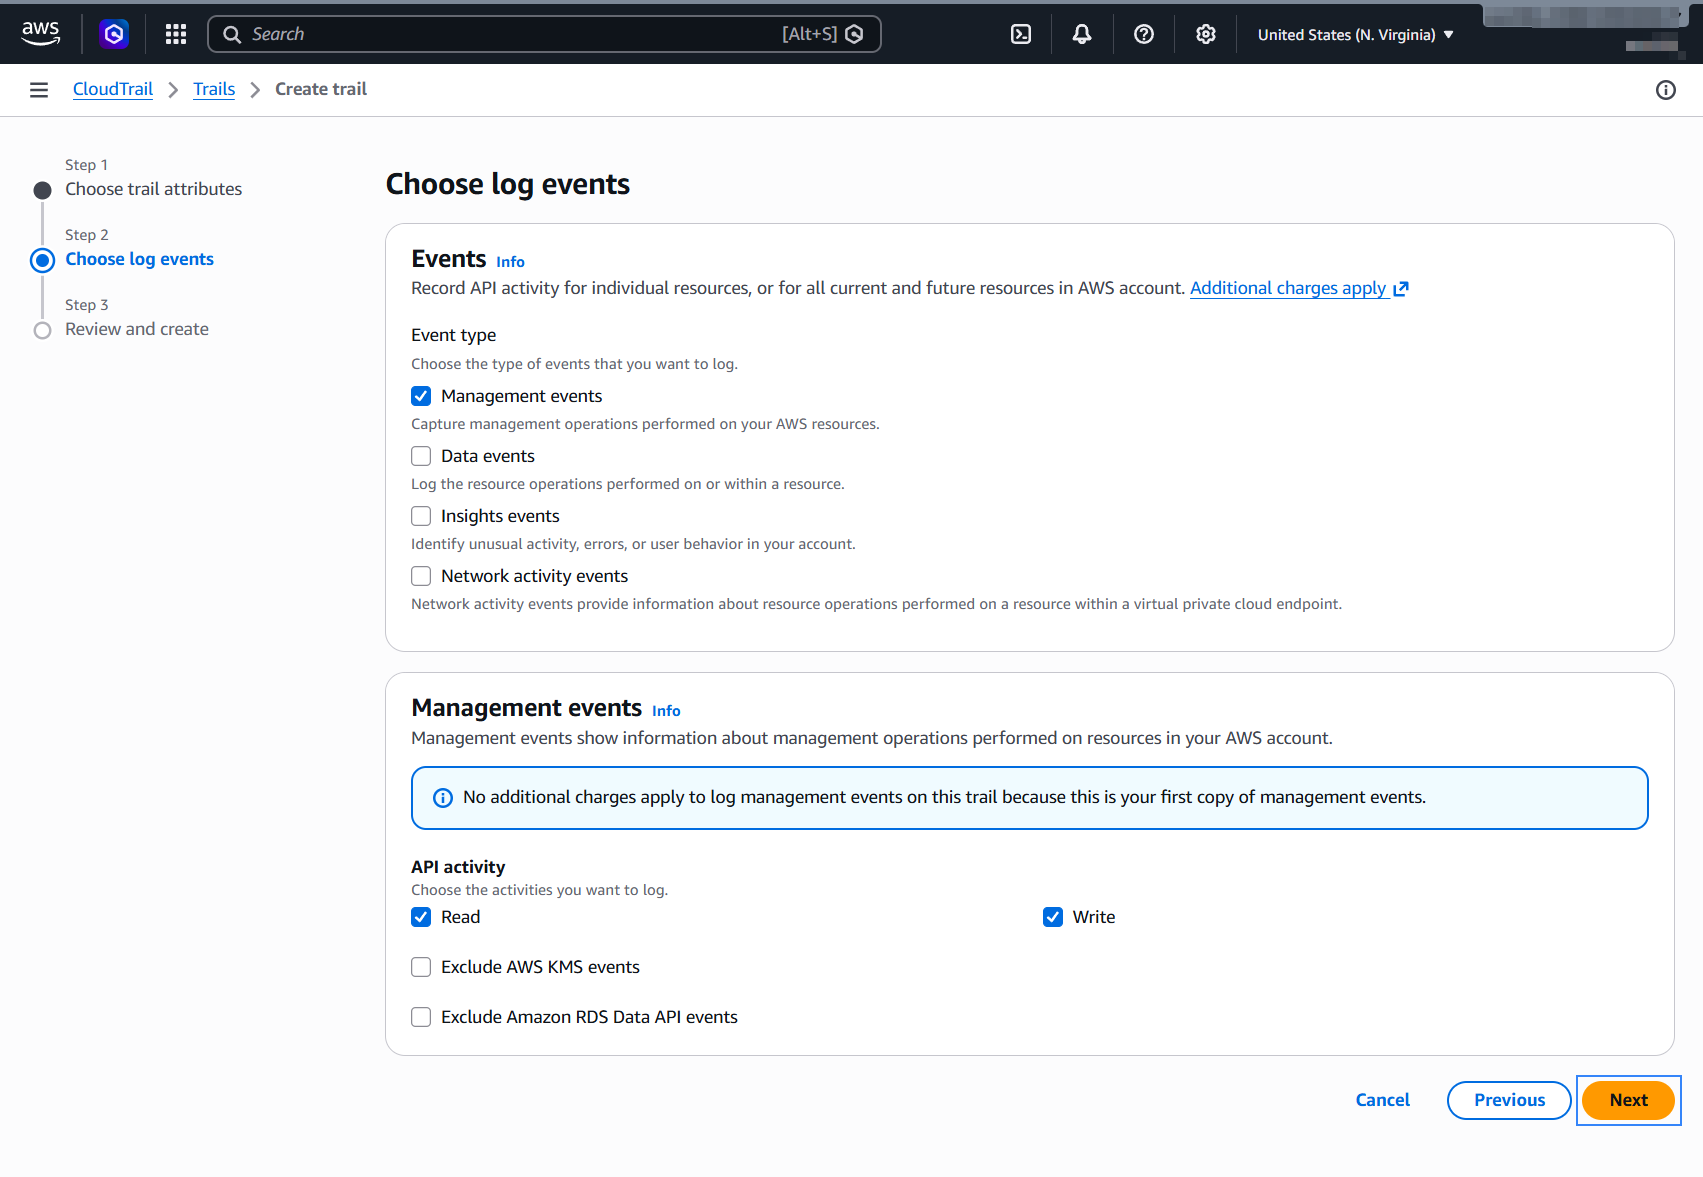
Task: Focus the Search input field
Action: pyautogui.click(x=544, y=34)
